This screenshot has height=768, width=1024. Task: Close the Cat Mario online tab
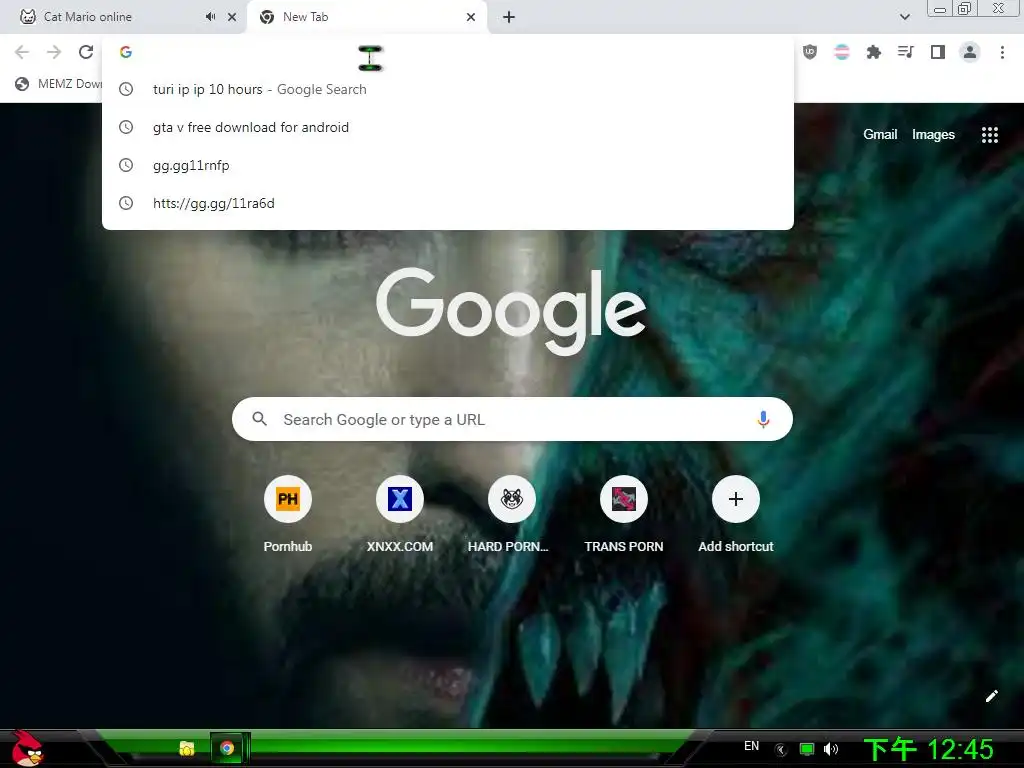tap(232, 17)
